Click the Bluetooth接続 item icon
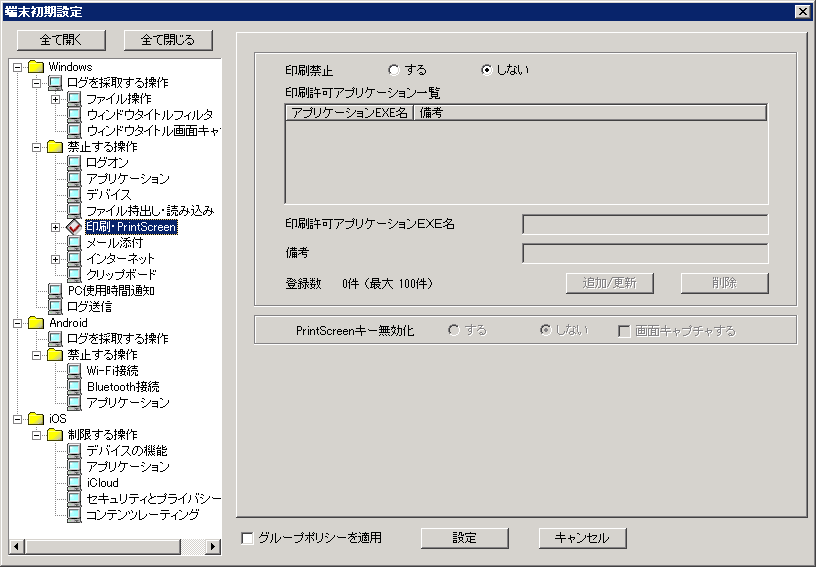 pos(74,387)
